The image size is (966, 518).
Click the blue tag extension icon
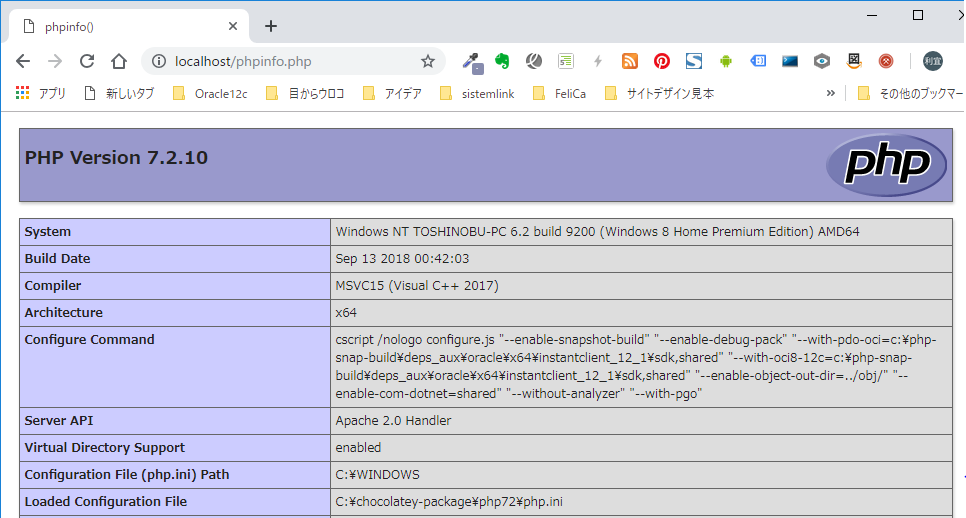point(758,61)
